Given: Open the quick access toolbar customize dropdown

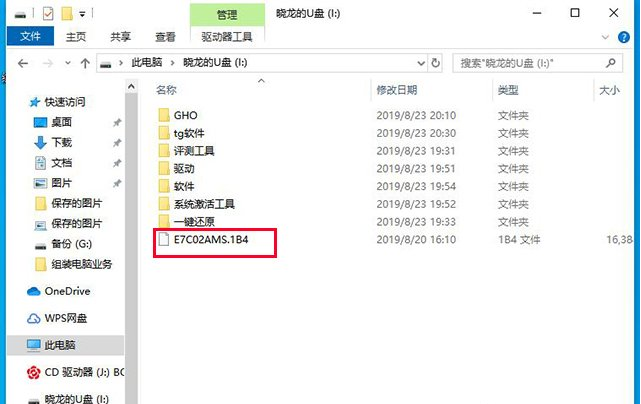Looking at the screenshot, I should coord(82,14).
